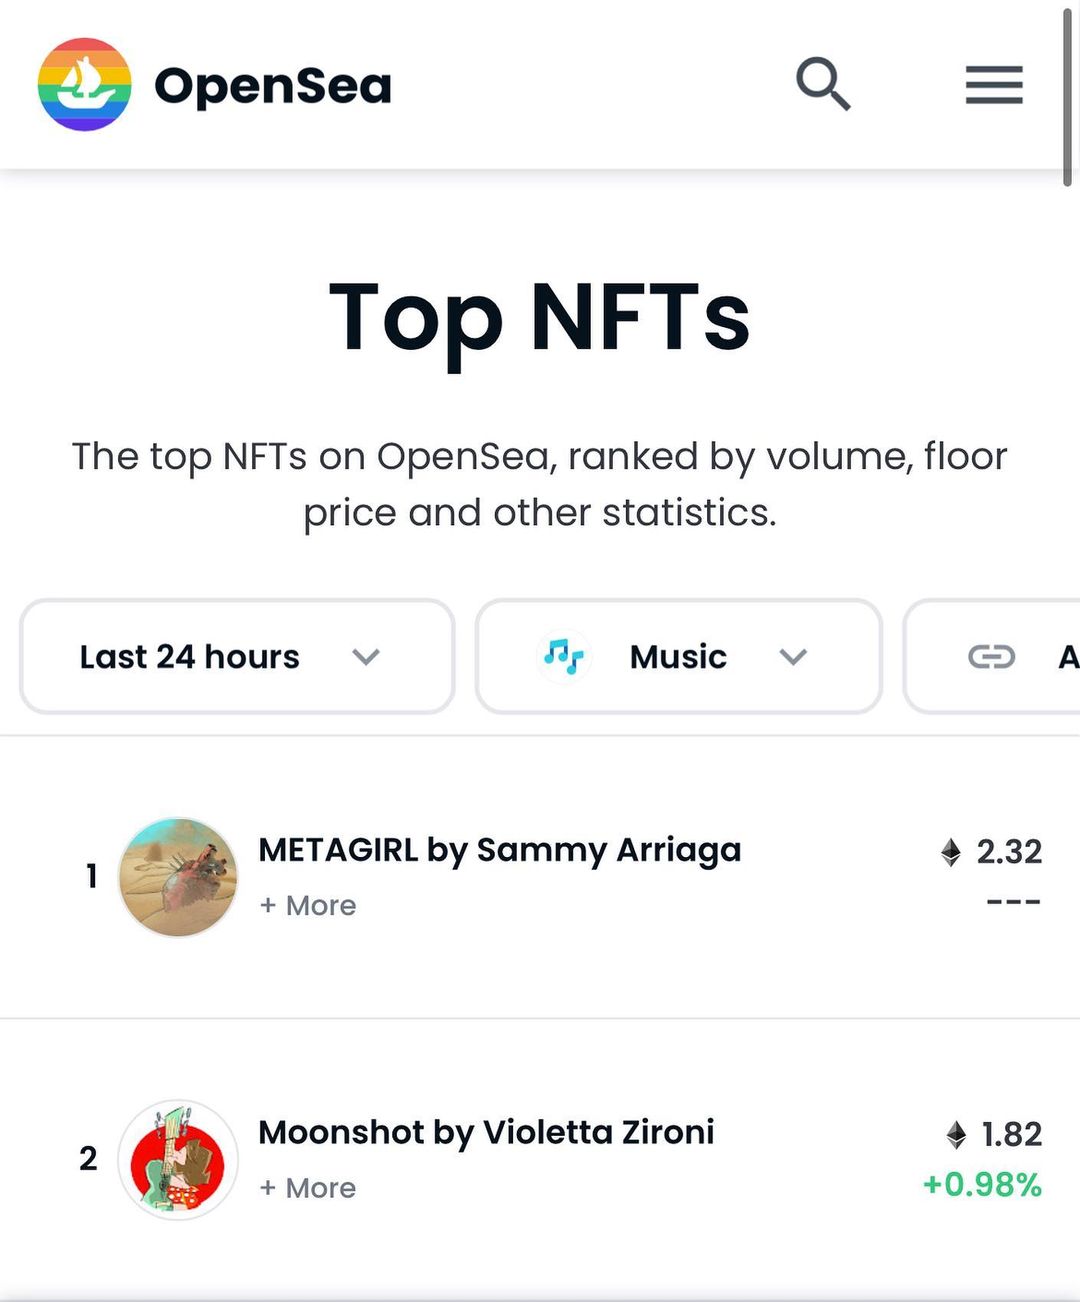Click the Ethereum icon beside 2.32
Viewport: 1080px width, 1302px height.
(951, 852)
